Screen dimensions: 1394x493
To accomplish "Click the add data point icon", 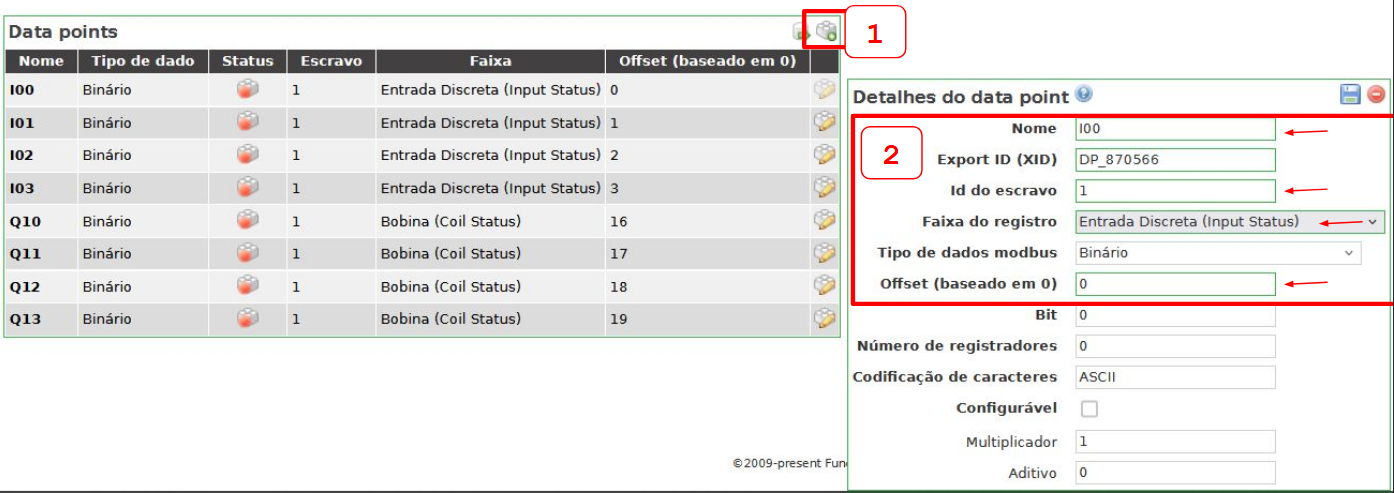I will [x=826, y=32].
